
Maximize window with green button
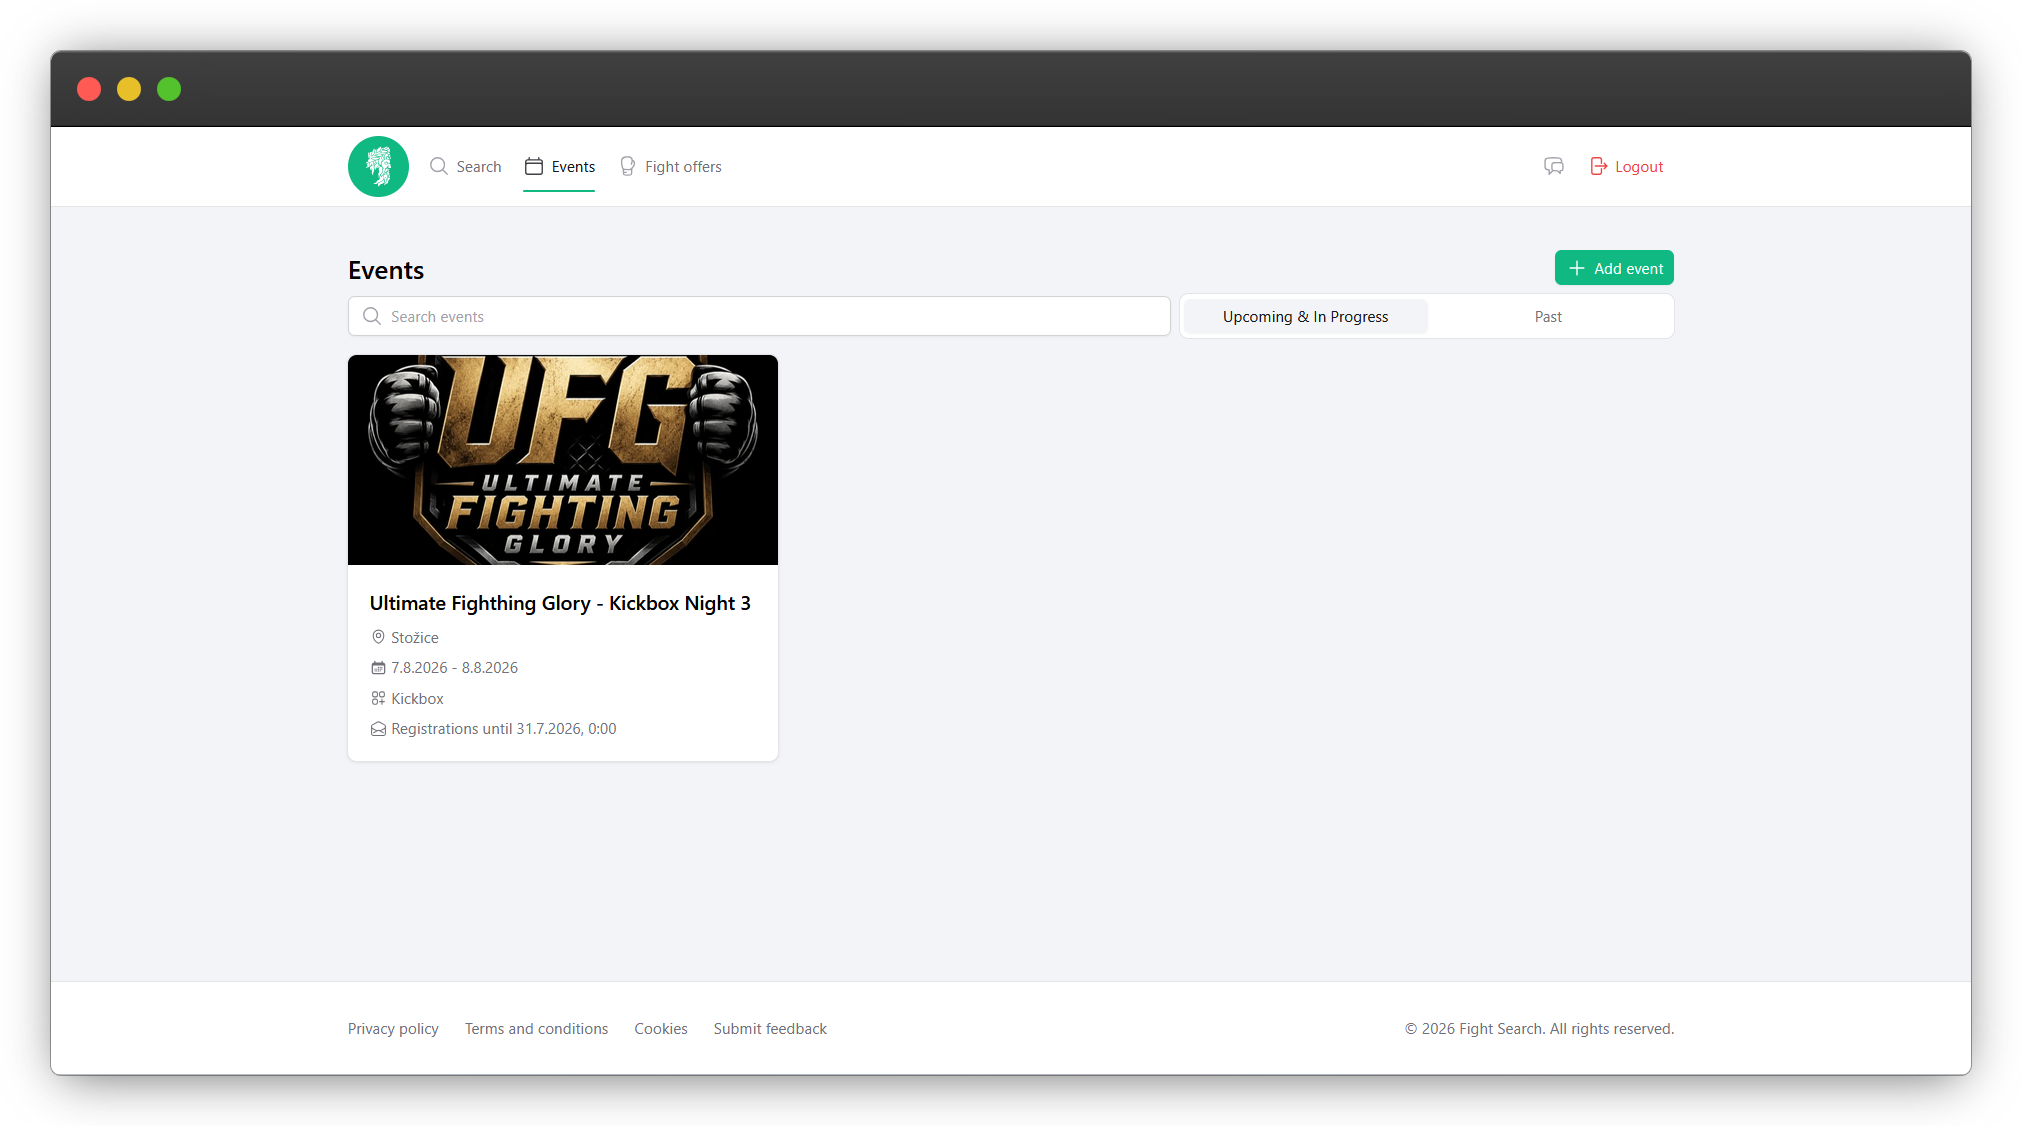tap(169, 89)
